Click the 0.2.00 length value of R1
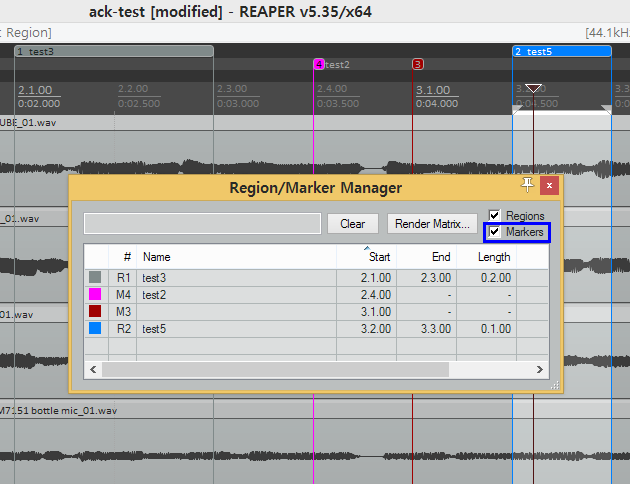 pyautogui.click(x=496, y=278)
